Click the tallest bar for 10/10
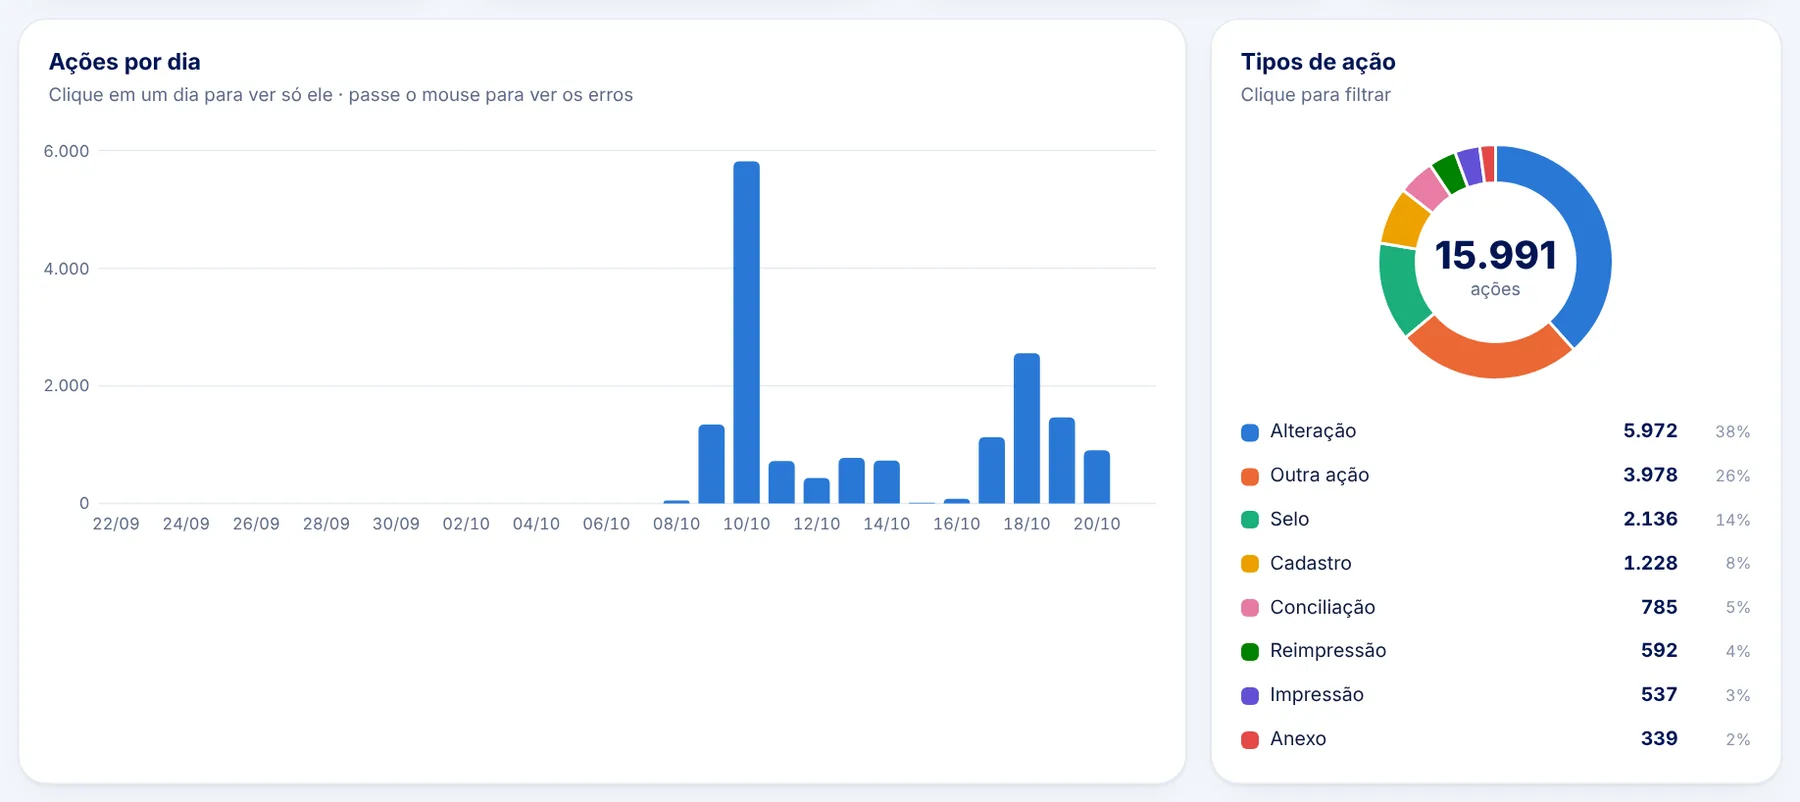Screen dimensions: 1800x802 click(746, 332)
